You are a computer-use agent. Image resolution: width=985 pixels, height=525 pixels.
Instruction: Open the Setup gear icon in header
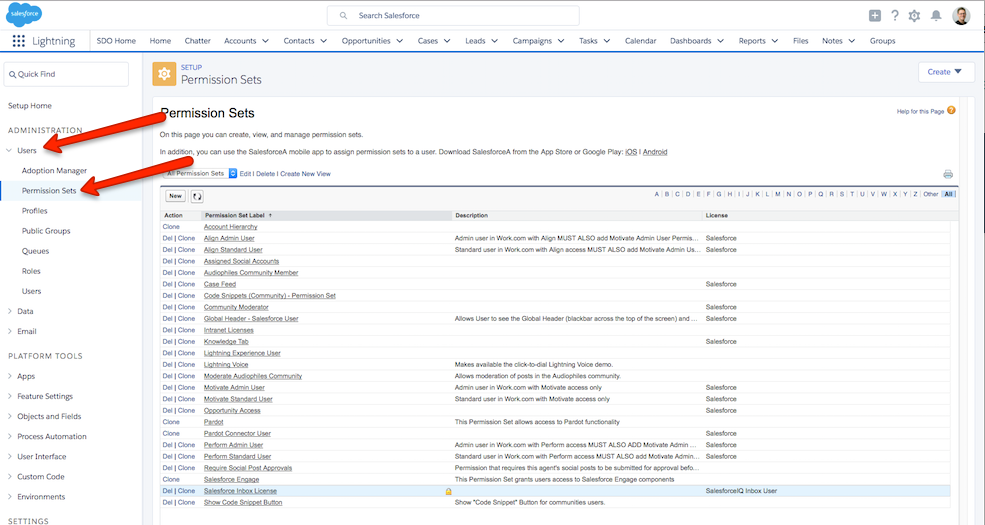click(914, 16)
